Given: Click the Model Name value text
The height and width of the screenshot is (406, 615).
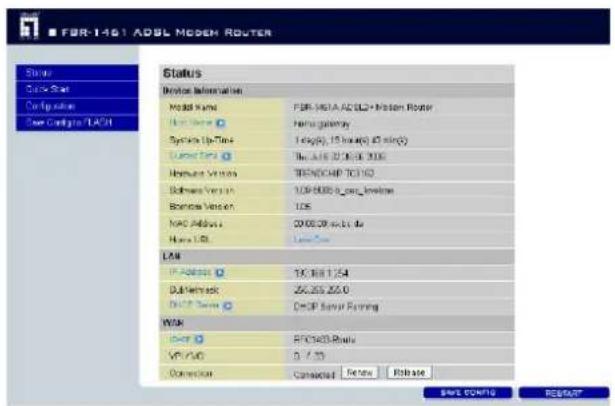Looking at the screenshot, I should click(x=363, y=107).
